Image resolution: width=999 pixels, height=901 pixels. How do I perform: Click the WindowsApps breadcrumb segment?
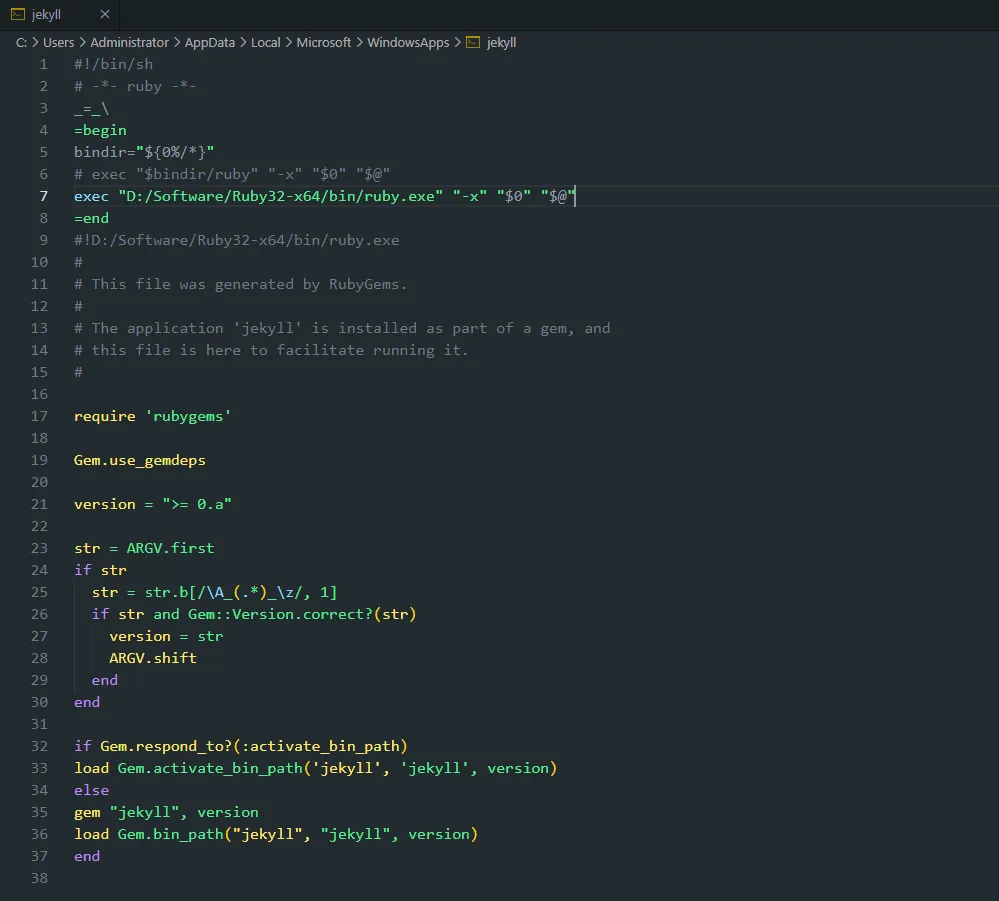408,43
